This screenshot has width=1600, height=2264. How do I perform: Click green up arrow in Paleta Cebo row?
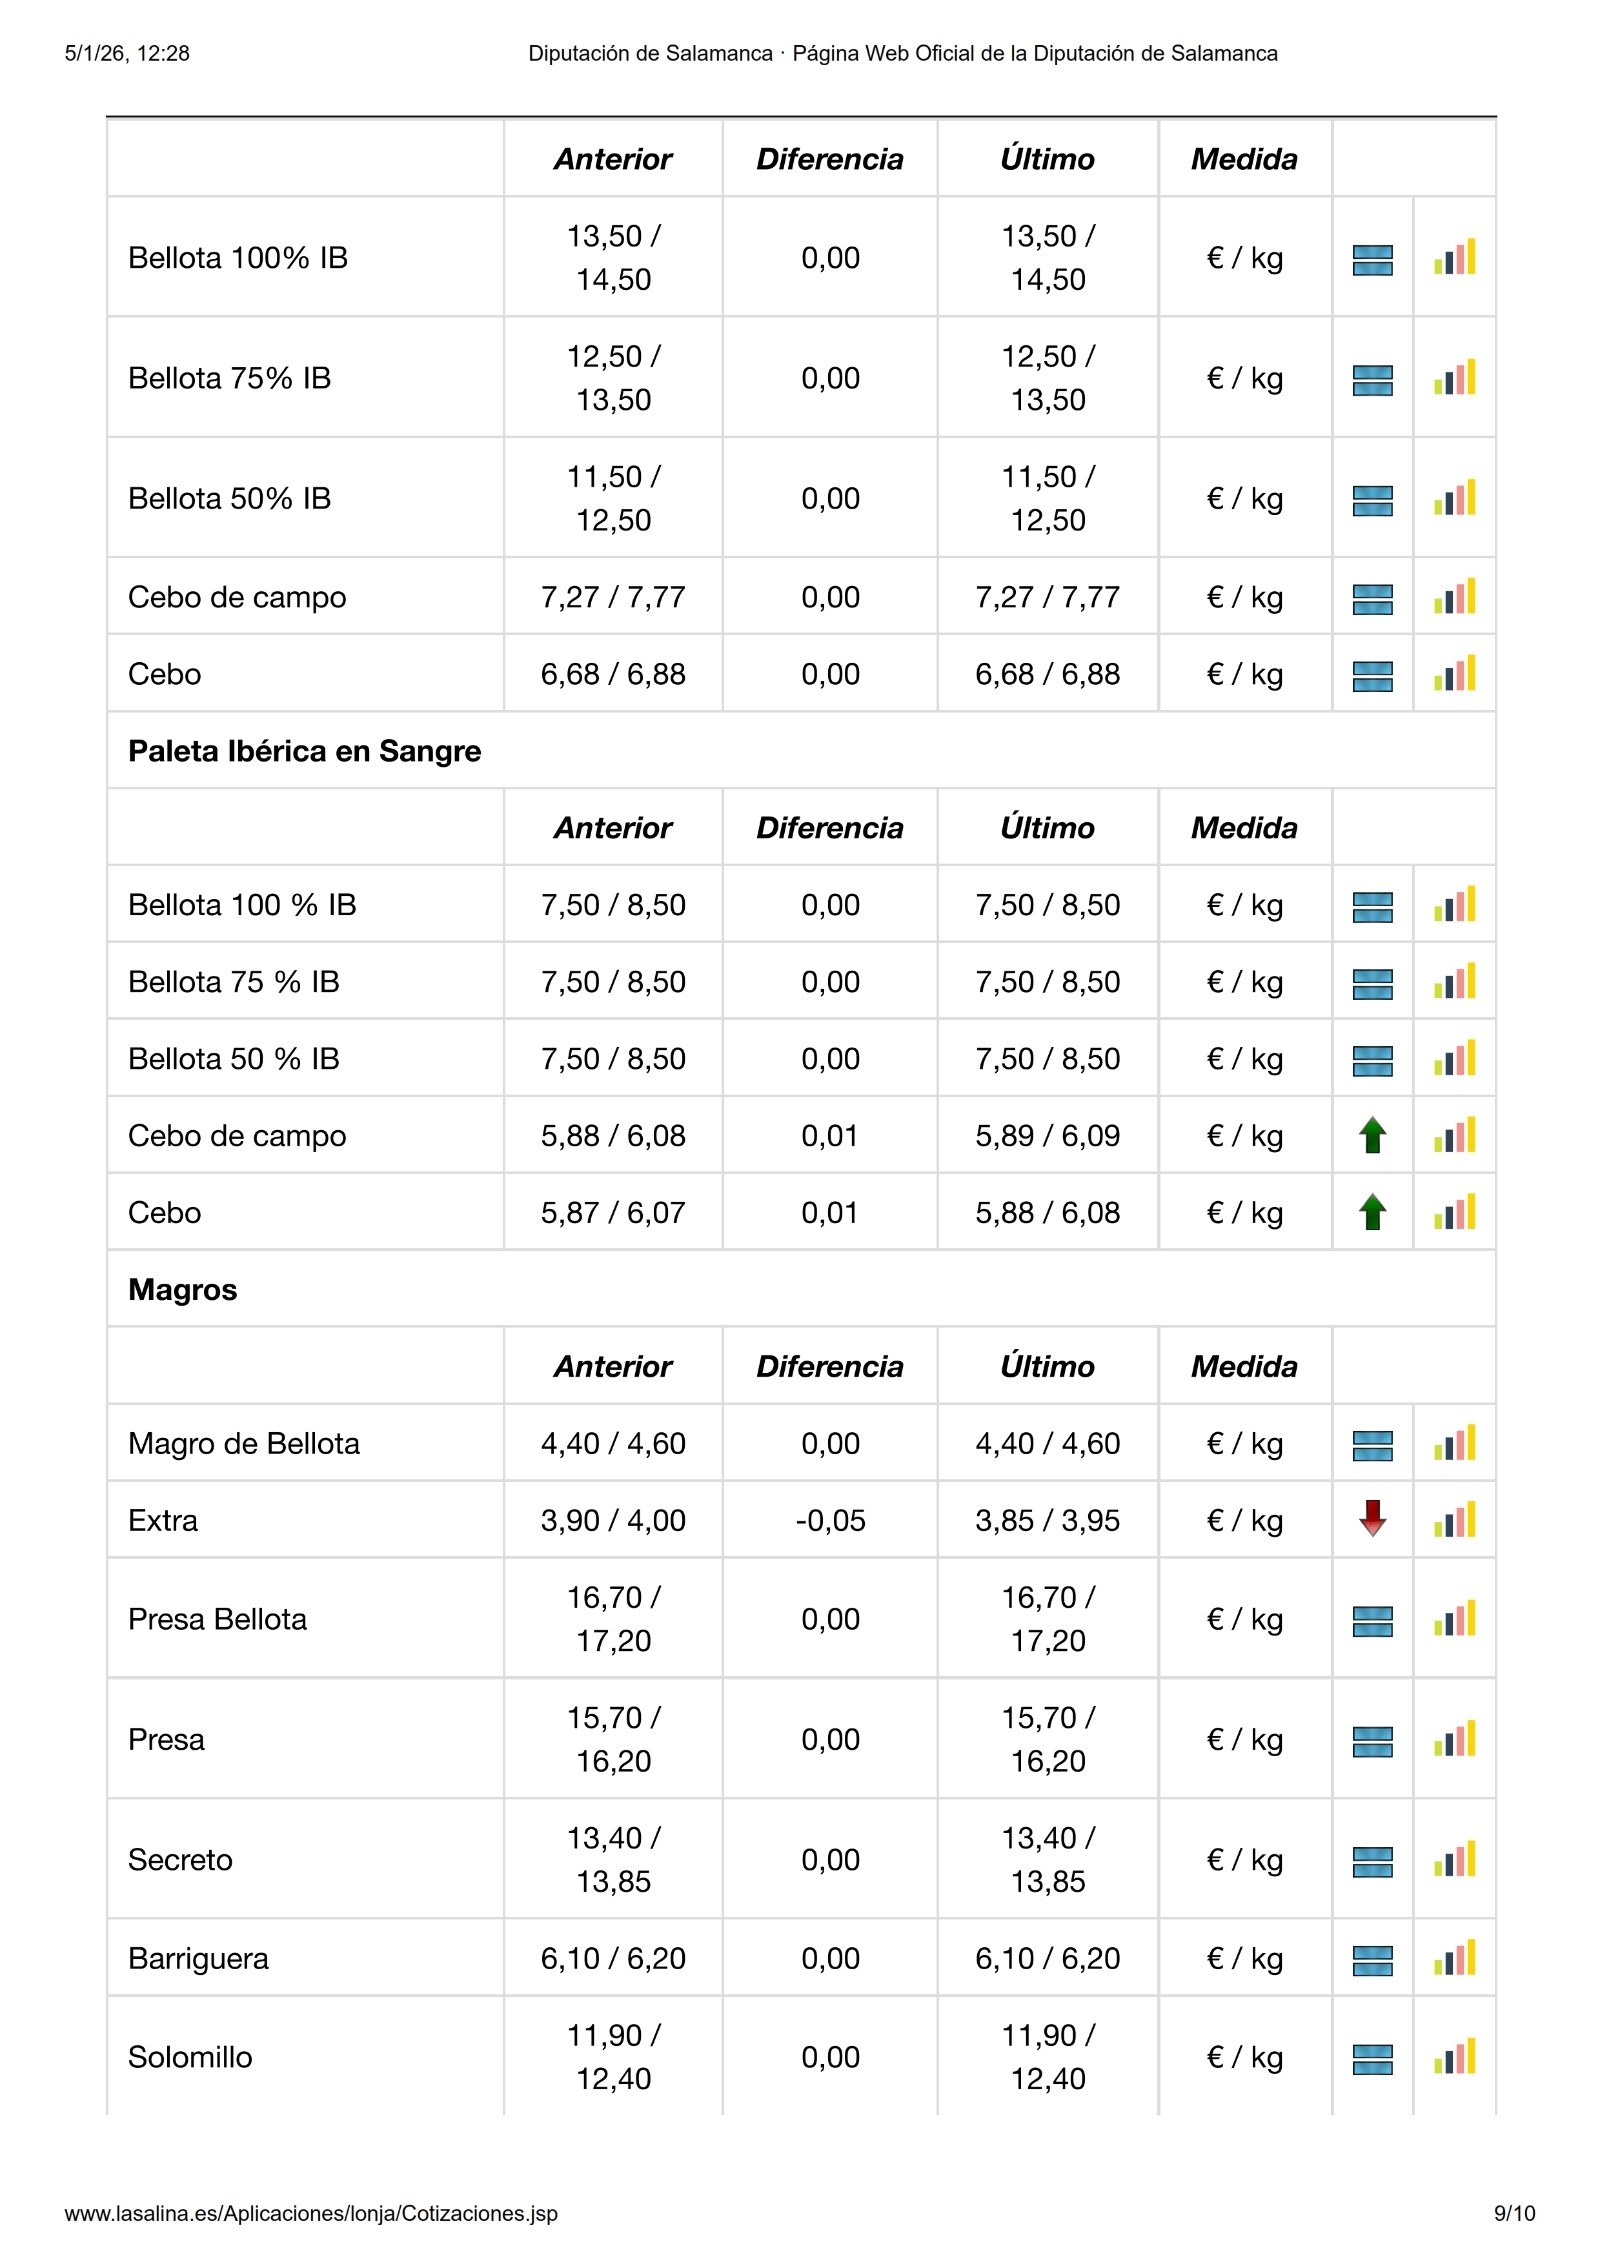click(1372, 1213)
